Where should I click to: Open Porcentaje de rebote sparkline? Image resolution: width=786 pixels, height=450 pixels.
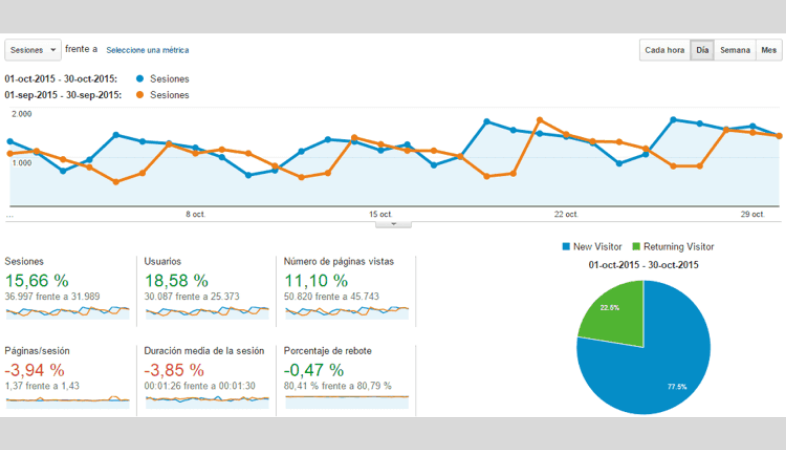(x=347, y=401)
